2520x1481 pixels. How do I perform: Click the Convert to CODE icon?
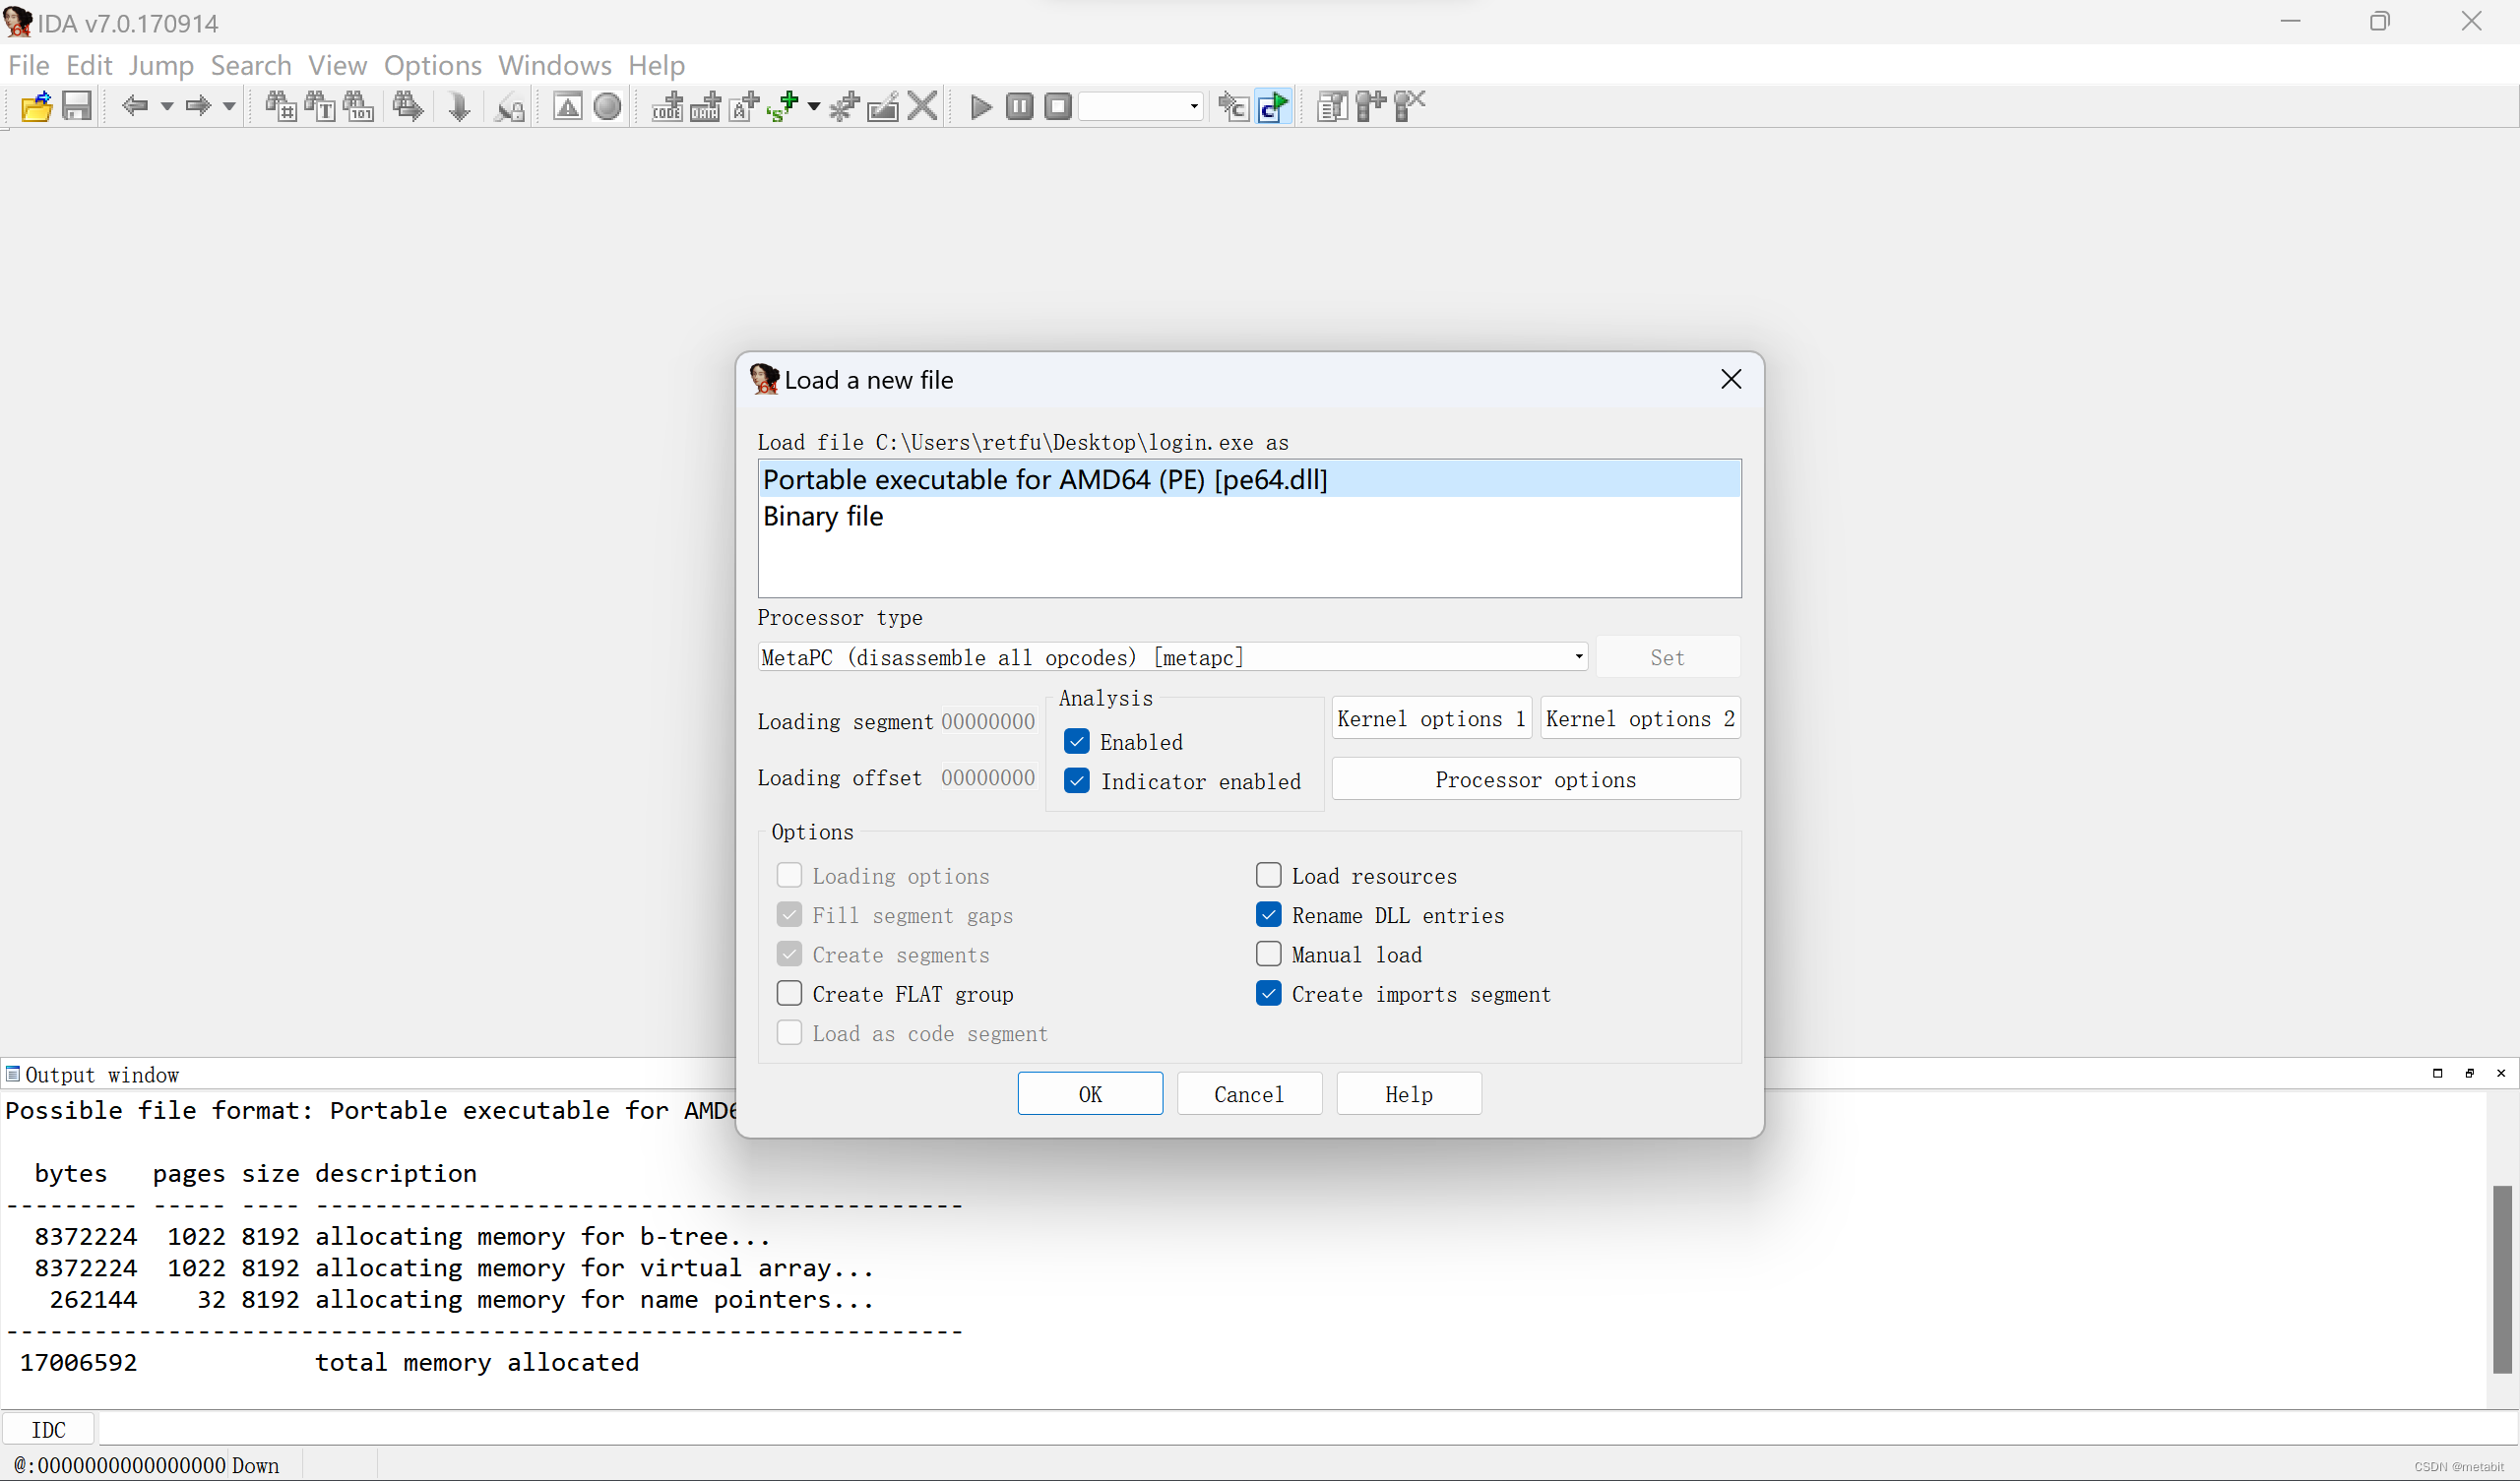pos(667,106)
